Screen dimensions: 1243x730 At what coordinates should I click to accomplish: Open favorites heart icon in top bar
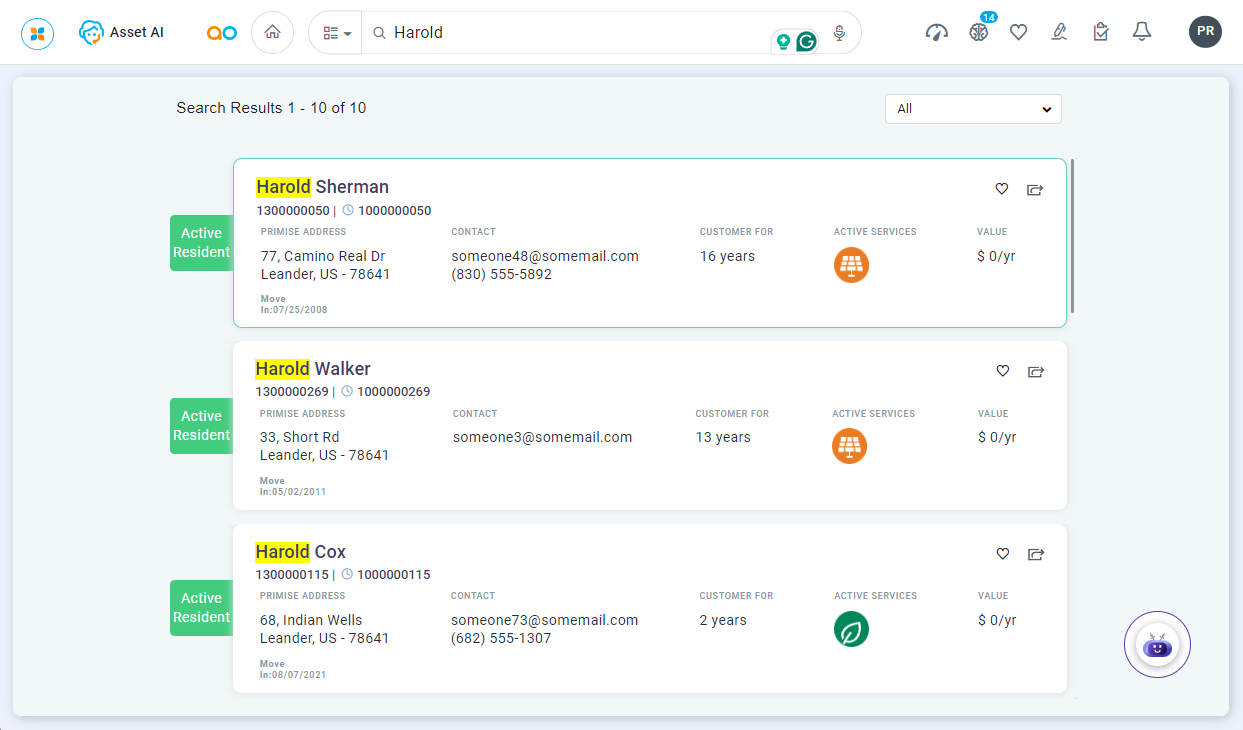tap(1018, 32)
